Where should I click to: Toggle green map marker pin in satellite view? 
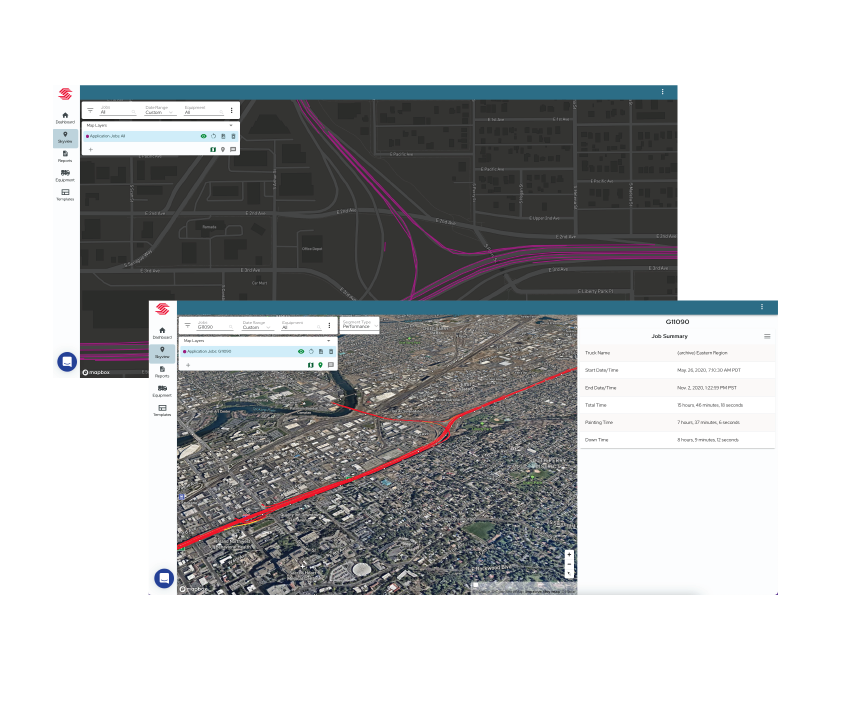320,365
